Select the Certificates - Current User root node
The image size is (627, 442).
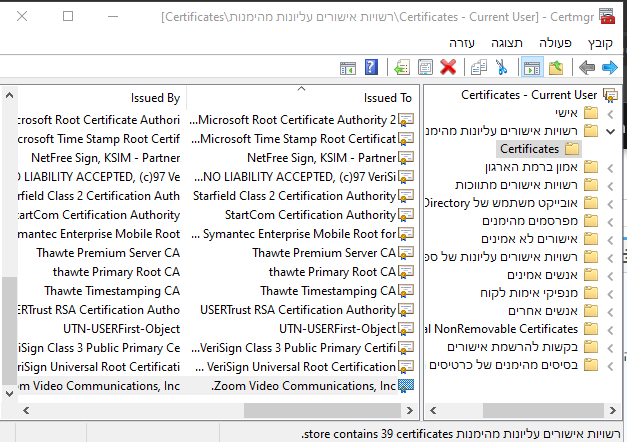point(529,95)
